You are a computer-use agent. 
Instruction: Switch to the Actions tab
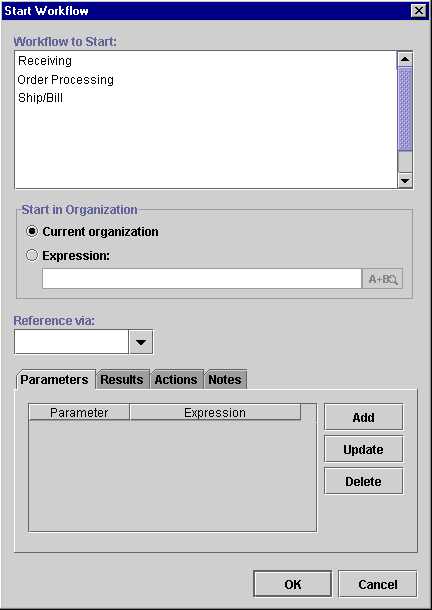176,379
